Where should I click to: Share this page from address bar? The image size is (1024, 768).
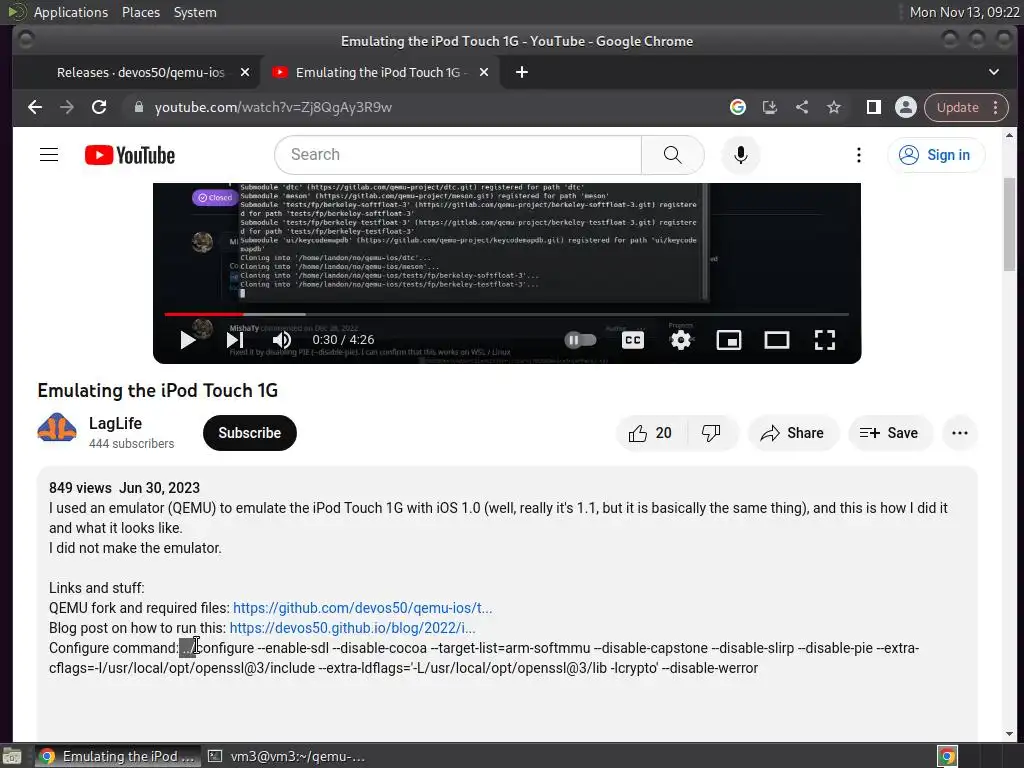[802, 107]
